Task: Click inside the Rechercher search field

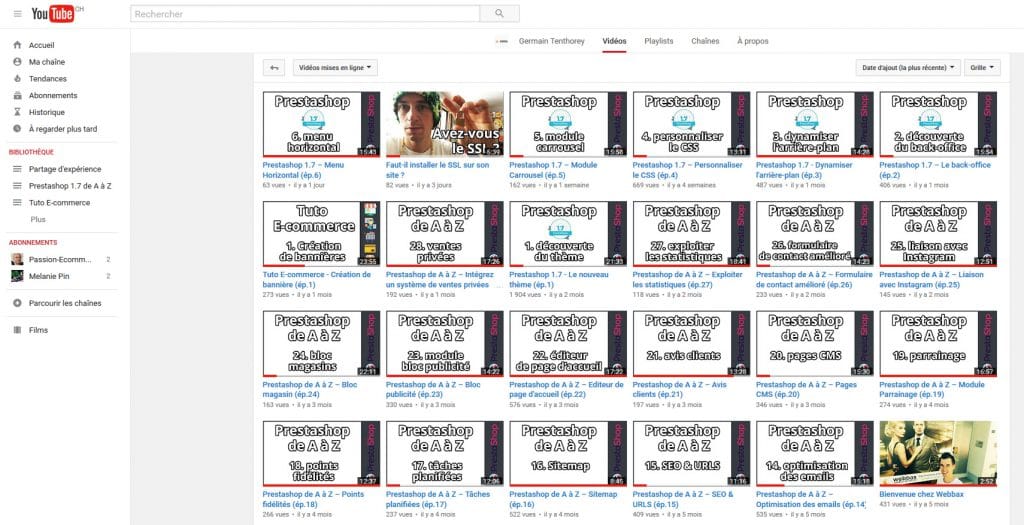Action: tap(305, 14)
